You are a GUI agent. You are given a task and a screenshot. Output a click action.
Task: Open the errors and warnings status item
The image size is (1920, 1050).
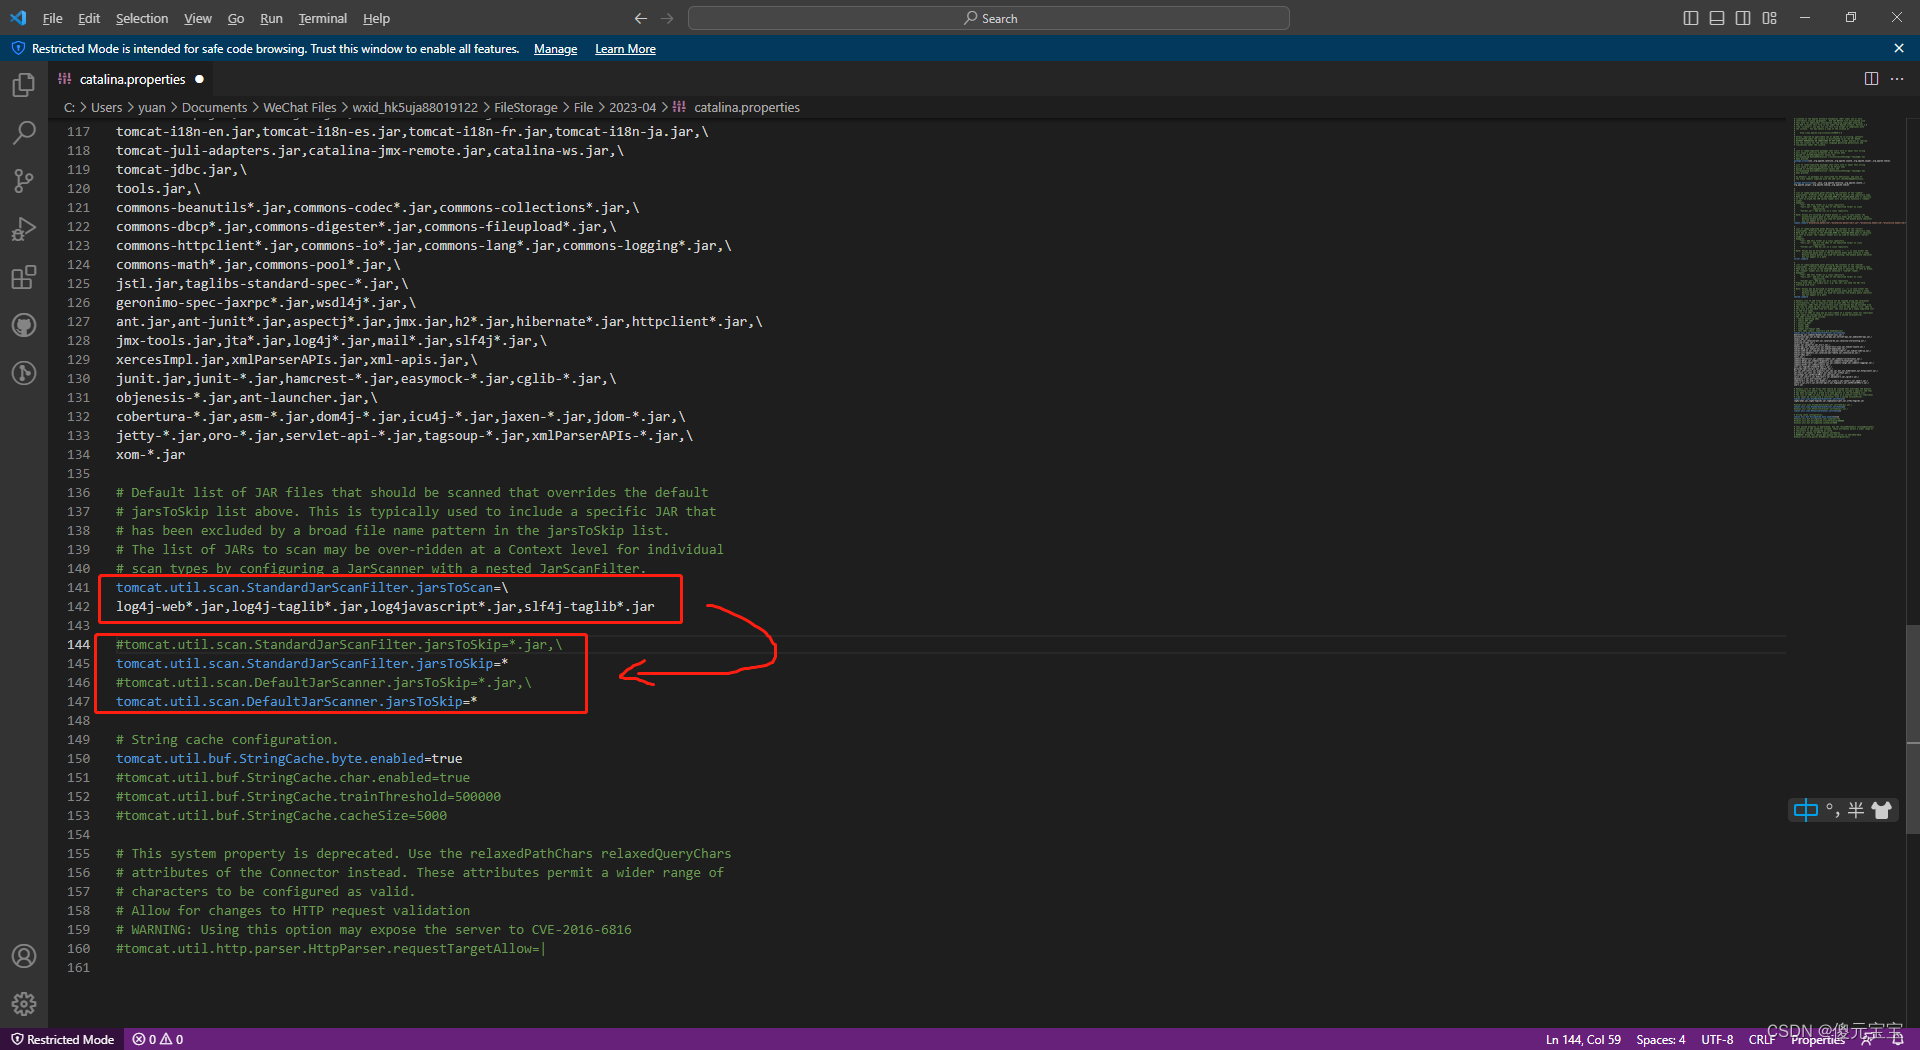click(158, 1039)
